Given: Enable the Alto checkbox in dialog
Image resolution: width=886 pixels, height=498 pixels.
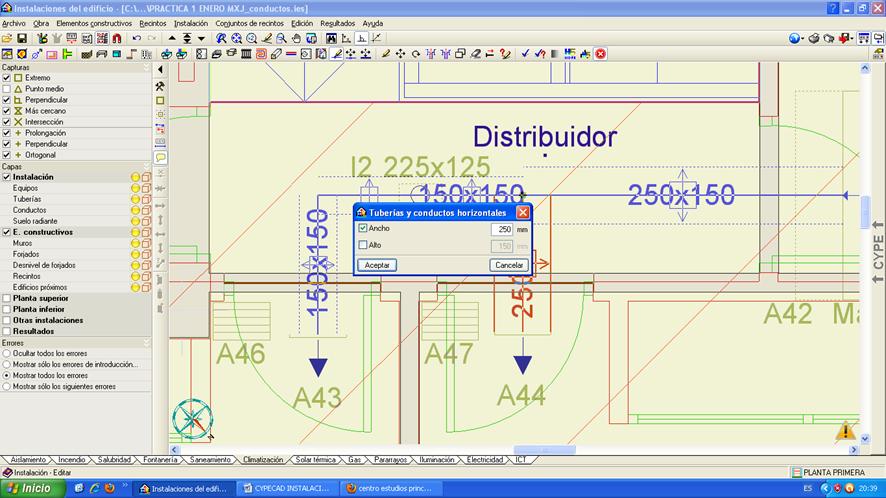Looking at the screenshot, I should 363,245.
